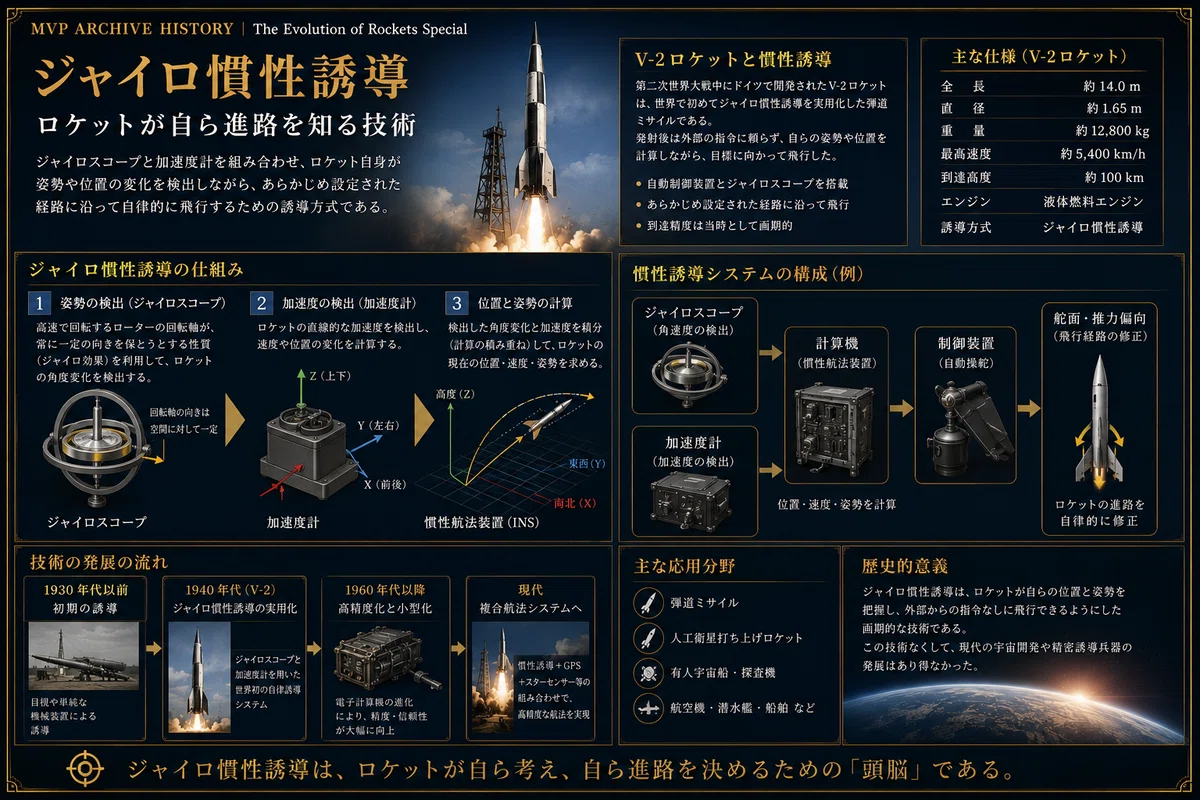Click the 主な応用分野 section heading
This screenshot has height=800, width=1200.
685,565
